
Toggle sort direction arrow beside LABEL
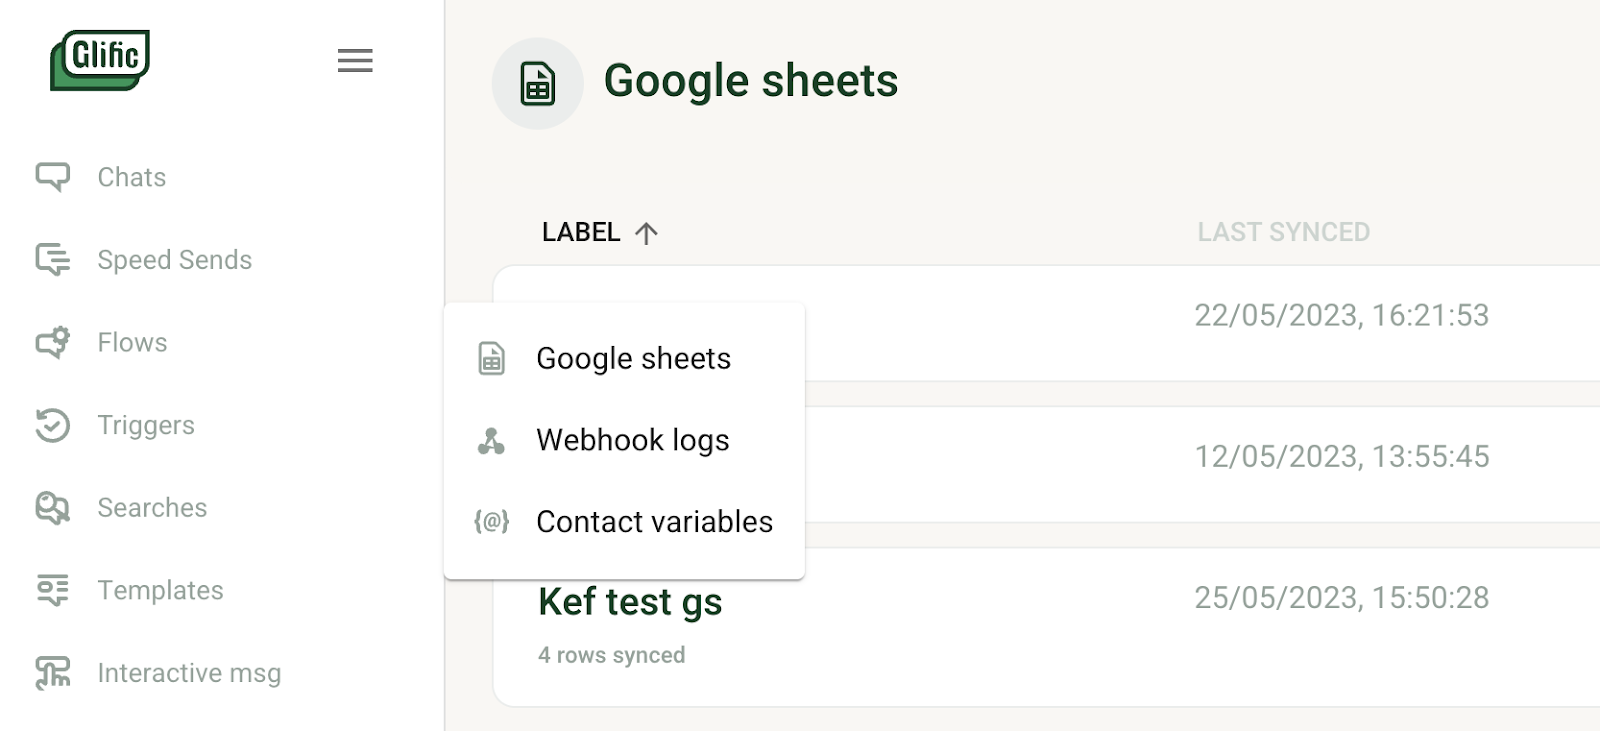(x=647, y=233)
